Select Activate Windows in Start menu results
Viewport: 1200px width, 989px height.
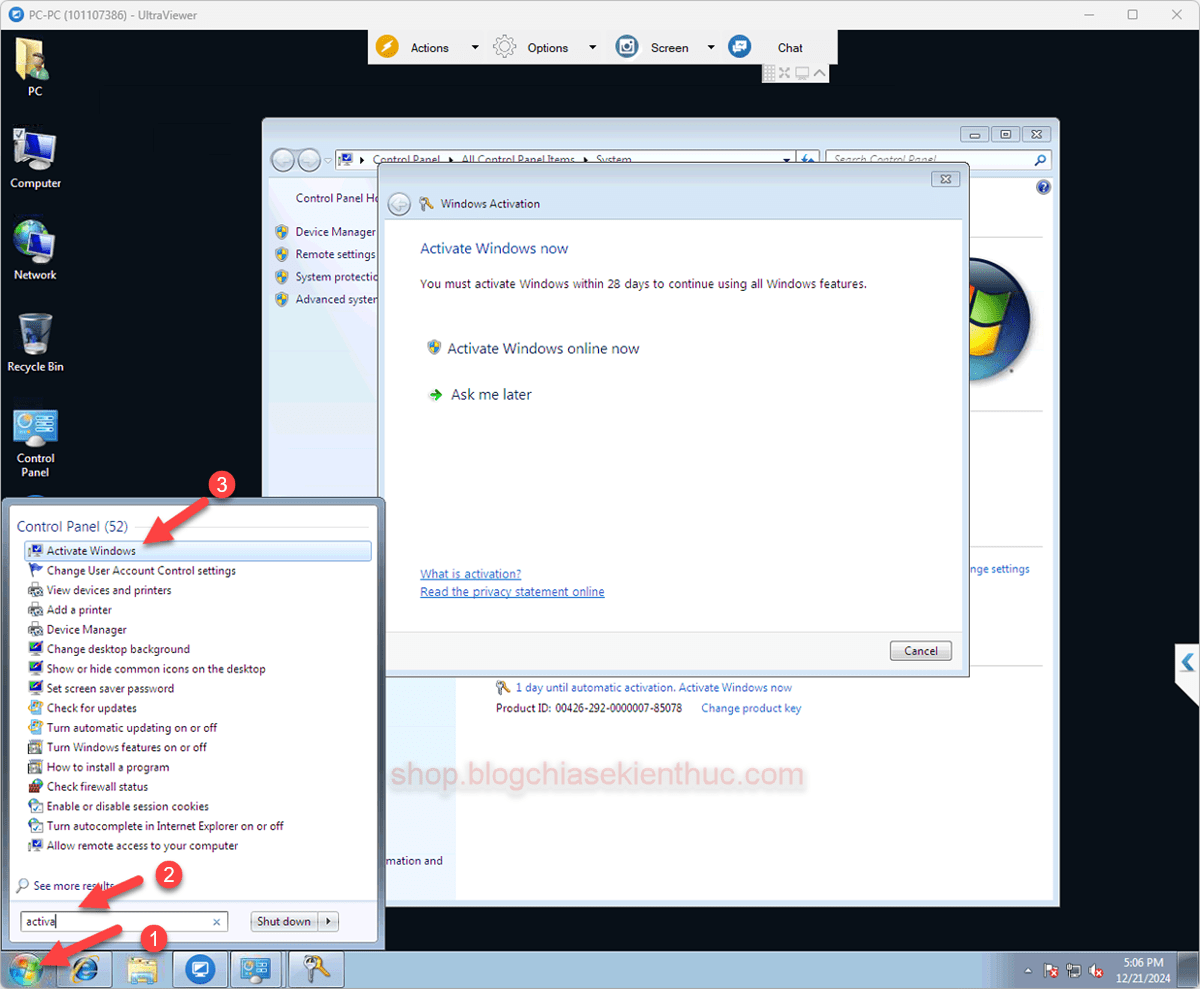(198, 551)
